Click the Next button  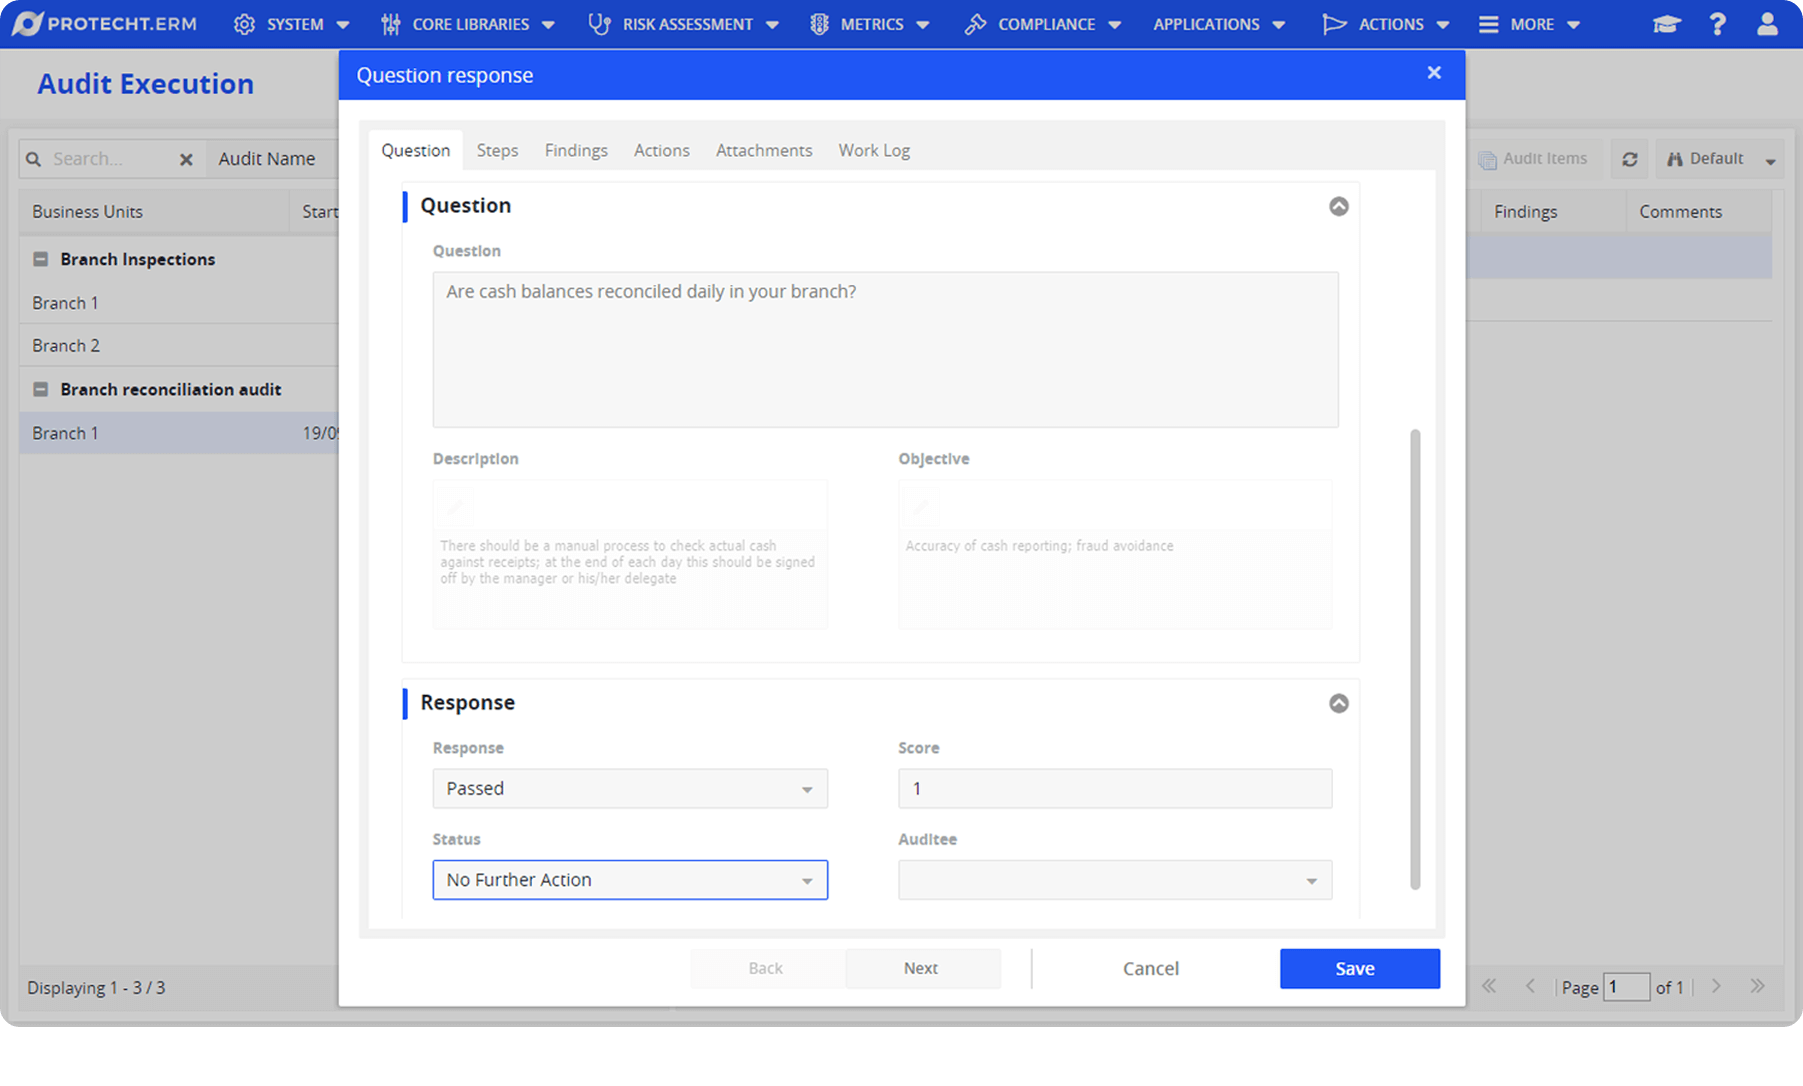tap(921, 968)
